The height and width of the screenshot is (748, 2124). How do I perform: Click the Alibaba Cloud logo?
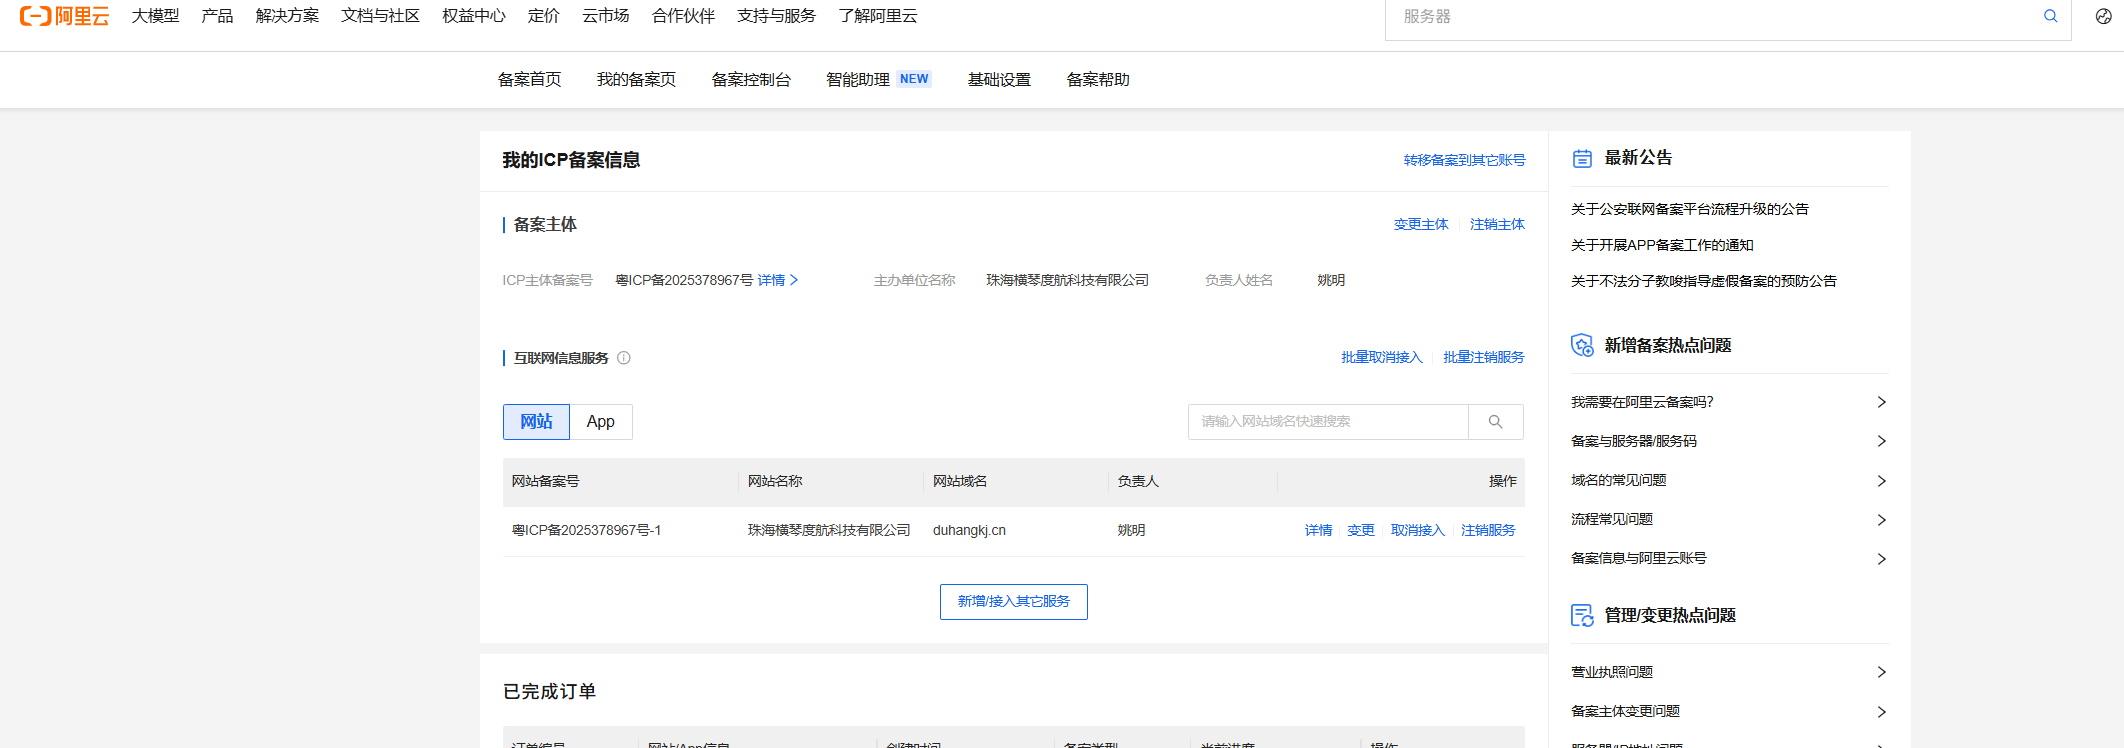(x=65, y=16)
